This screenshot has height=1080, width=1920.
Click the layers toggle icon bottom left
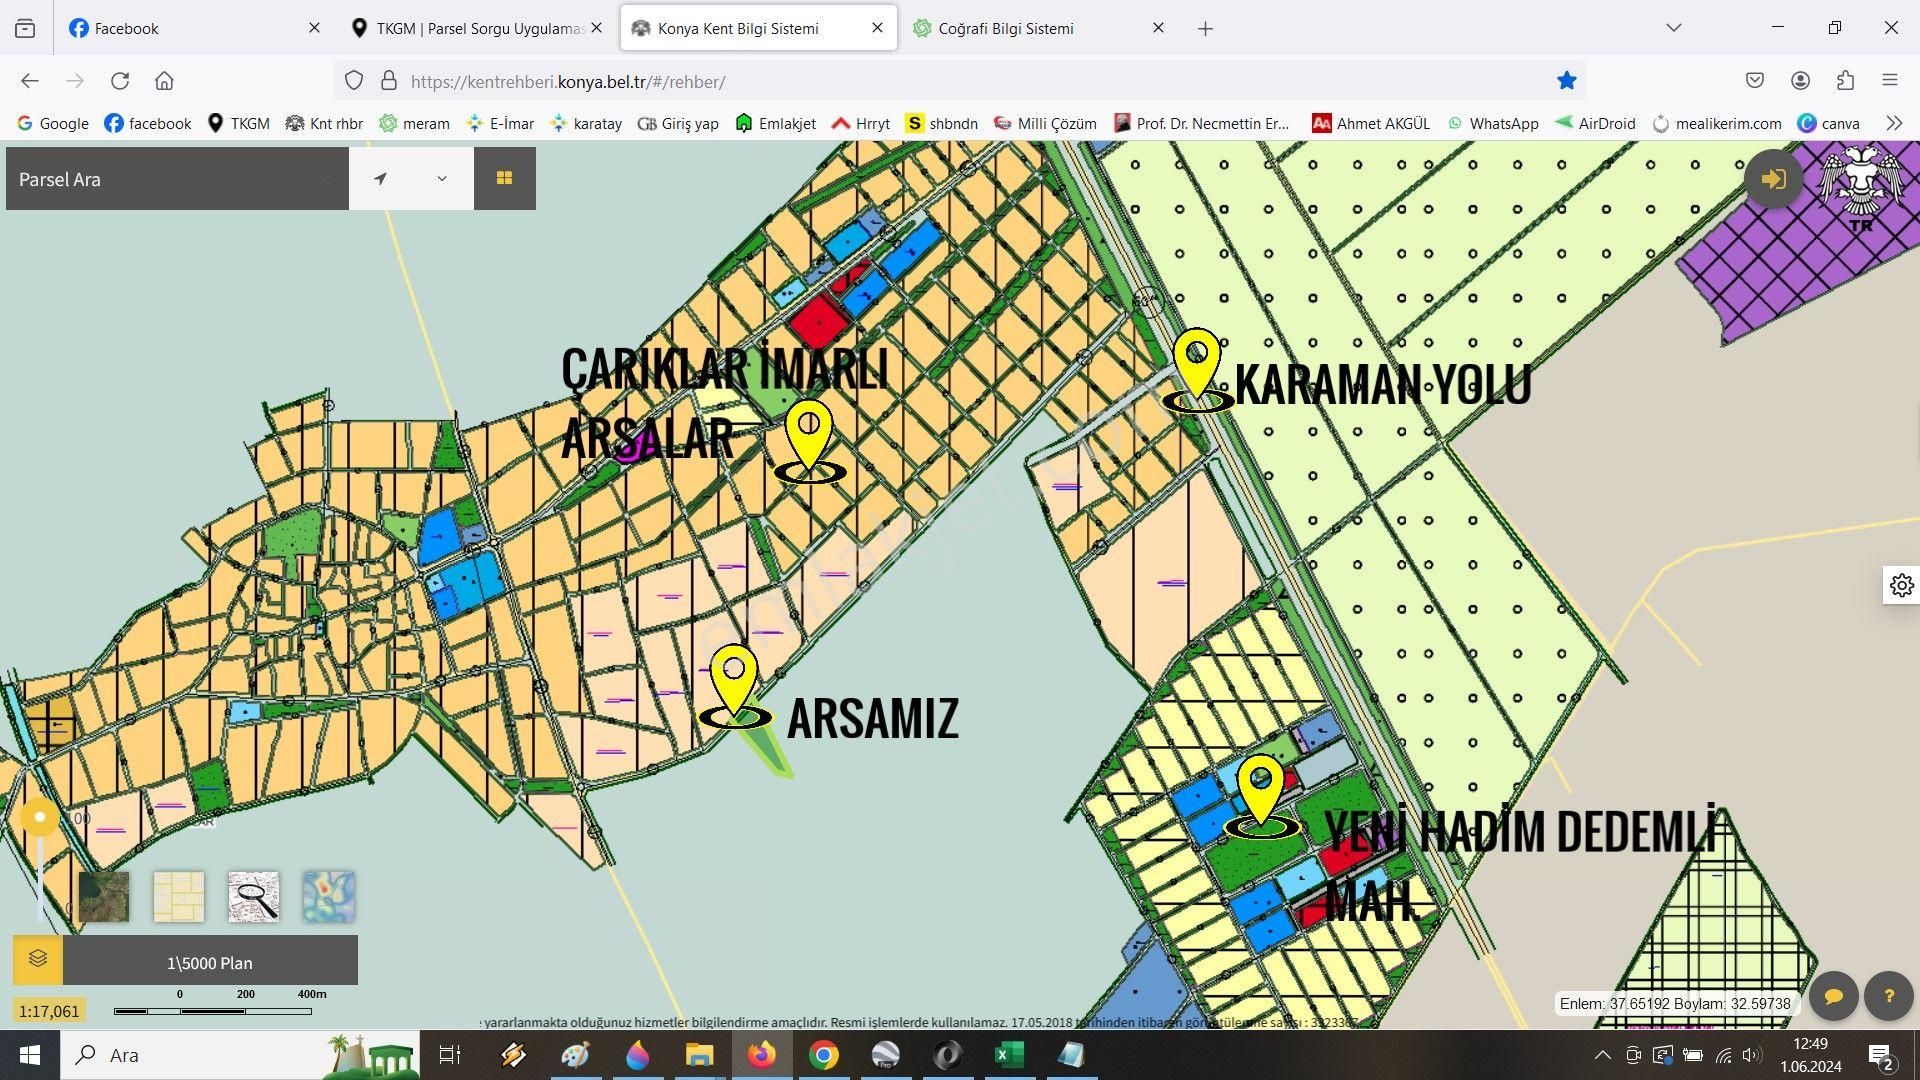pyautogui.click(x=37, y=960)
